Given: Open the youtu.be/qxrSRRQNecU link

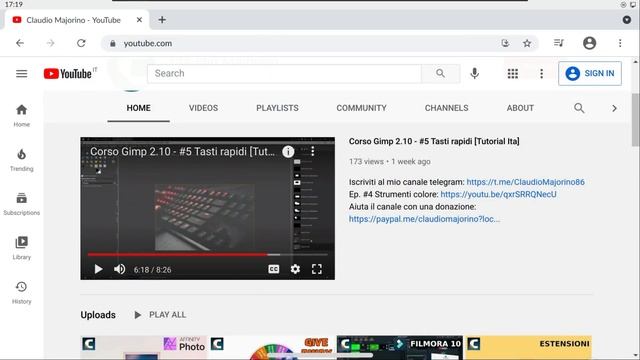Looking at the screenshot, I should click(498, 194).
